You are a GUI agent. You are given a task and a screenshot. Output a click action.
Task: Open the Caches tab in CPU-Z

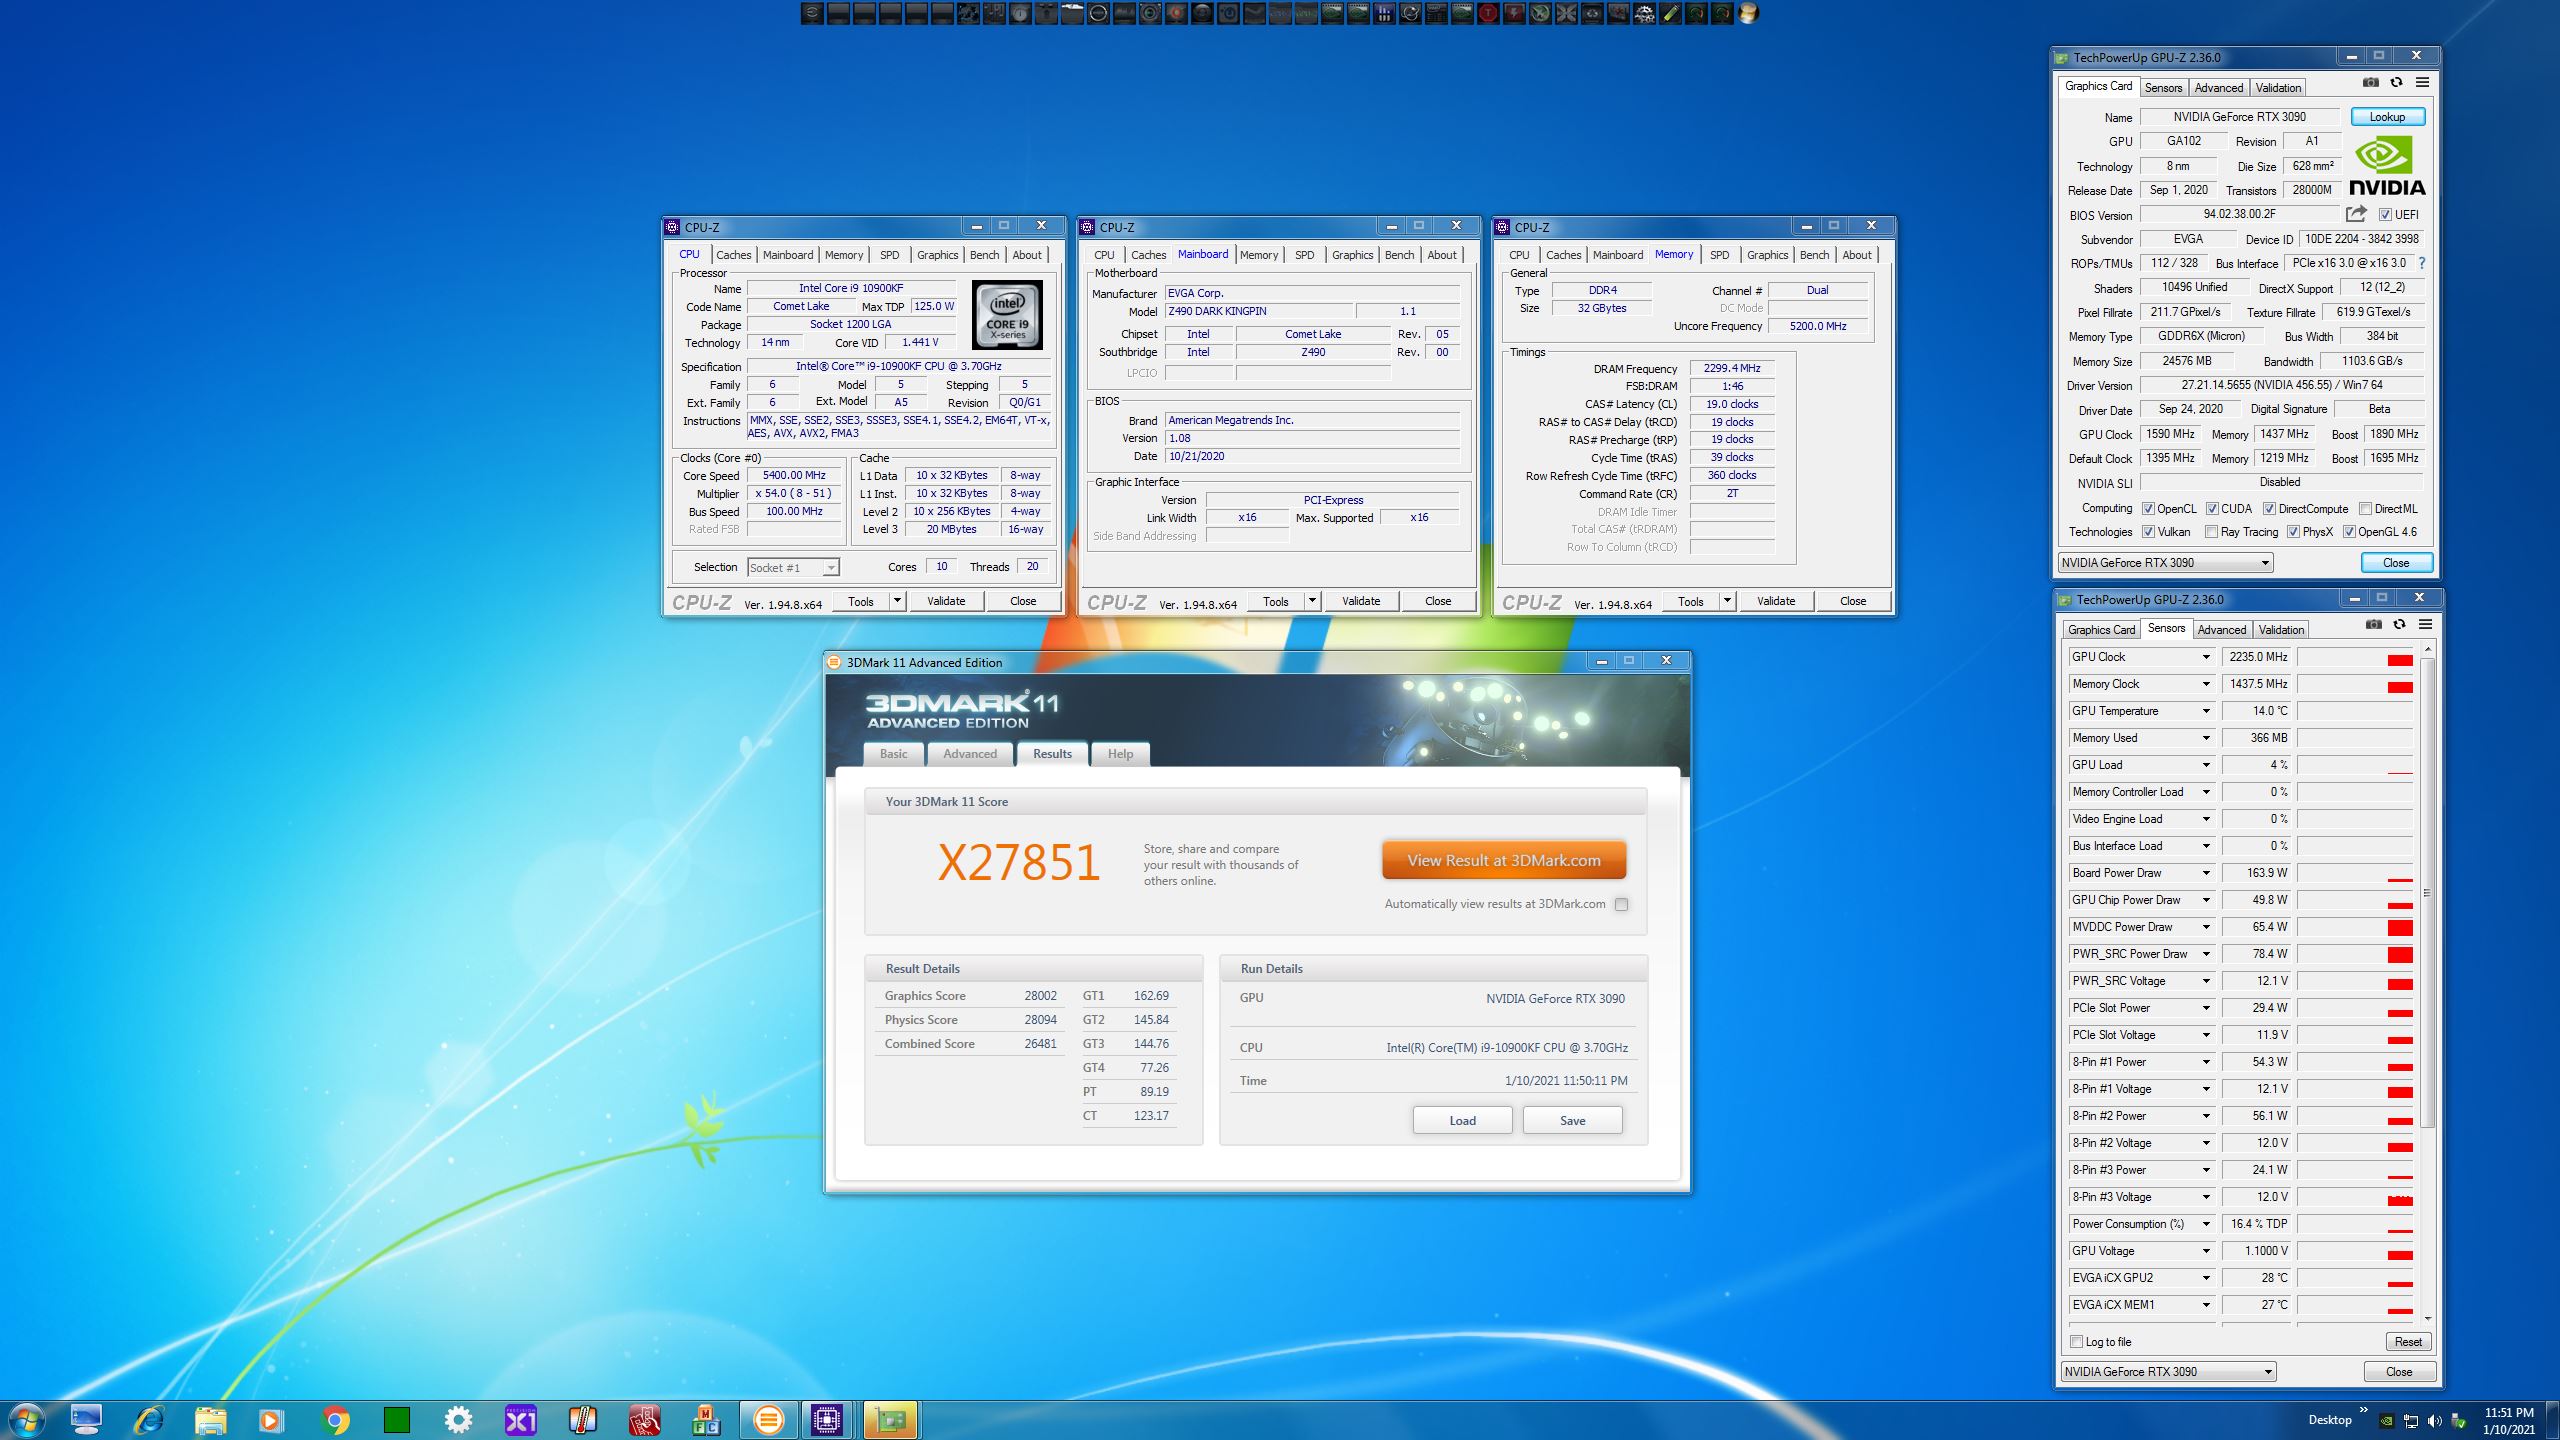[x=733, y=255]
